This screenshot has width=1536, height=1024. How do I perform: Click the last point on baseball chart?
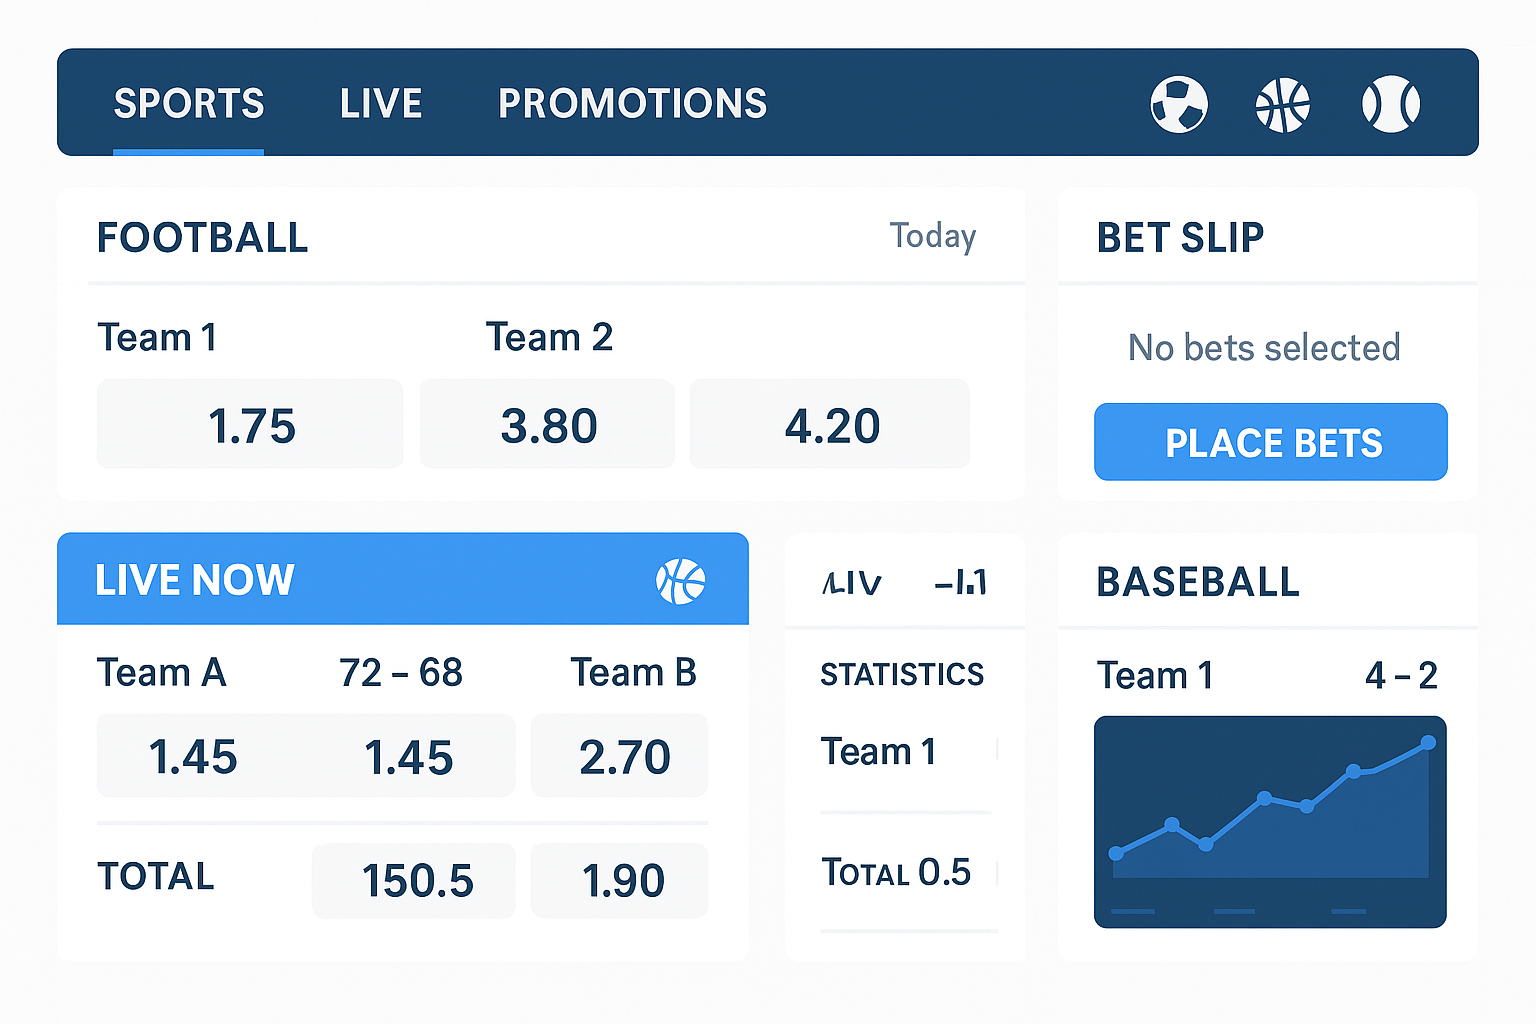click(1428, 743)
